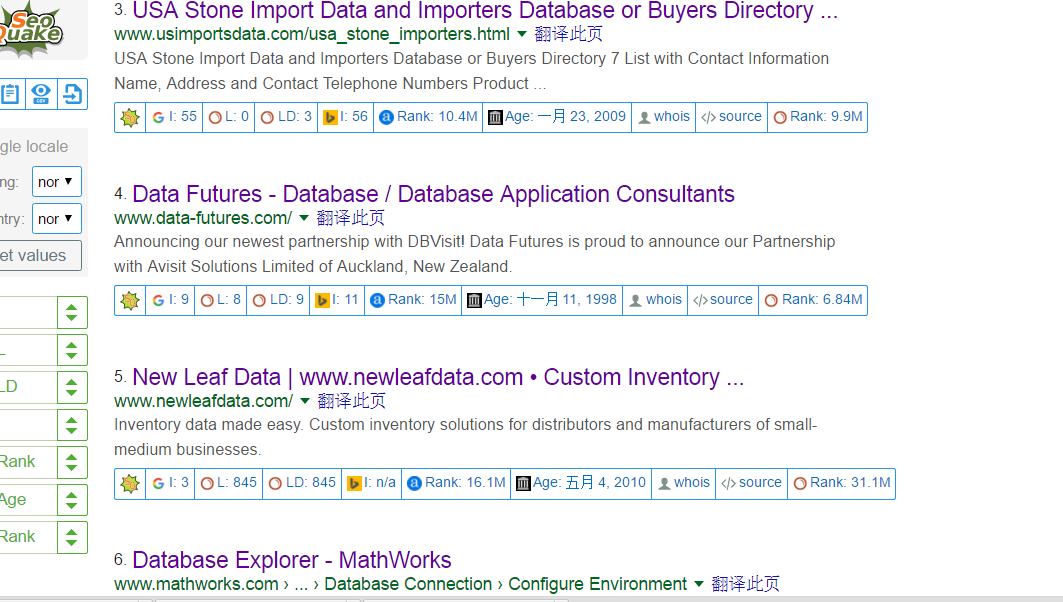
Task: Expand dropdown arrow beside usimportsdata URL
Action: point(521,34)
